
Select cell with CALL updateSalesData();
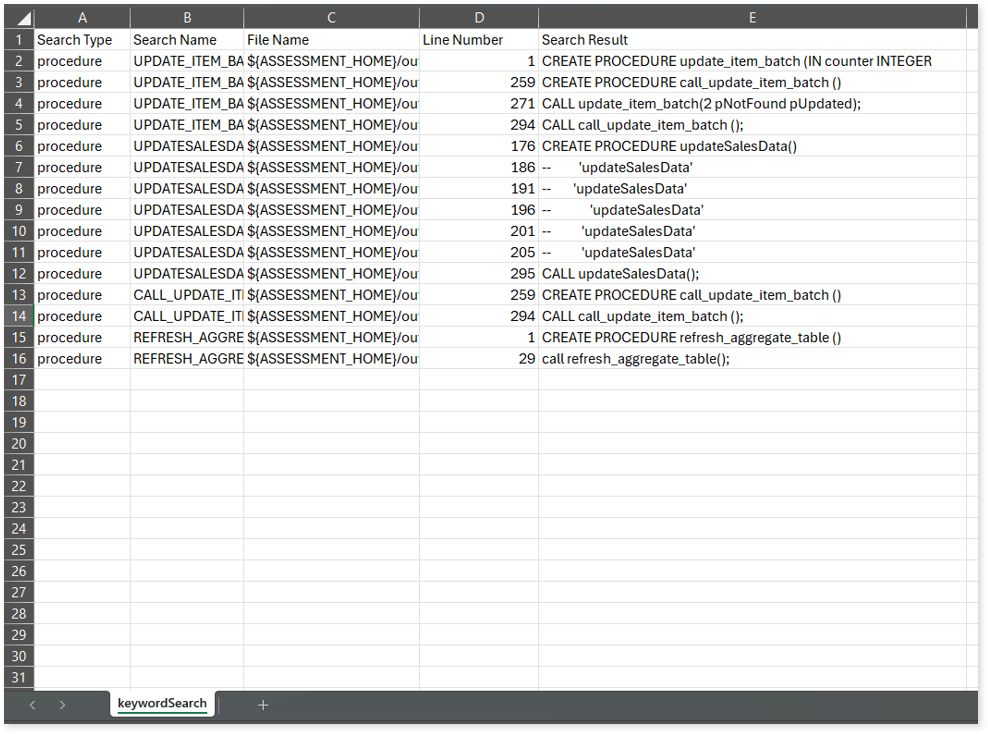click(x=752, y=274)
